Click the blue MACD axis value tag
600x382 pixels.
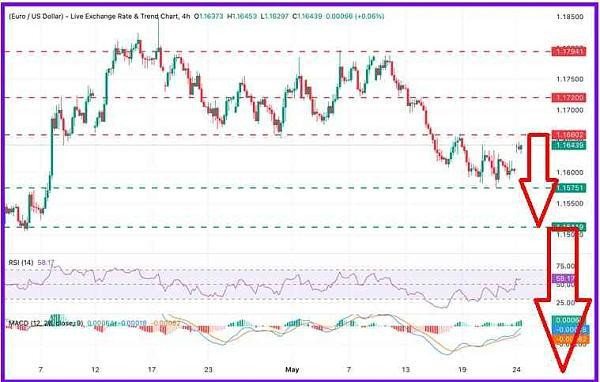click(570, 329)
